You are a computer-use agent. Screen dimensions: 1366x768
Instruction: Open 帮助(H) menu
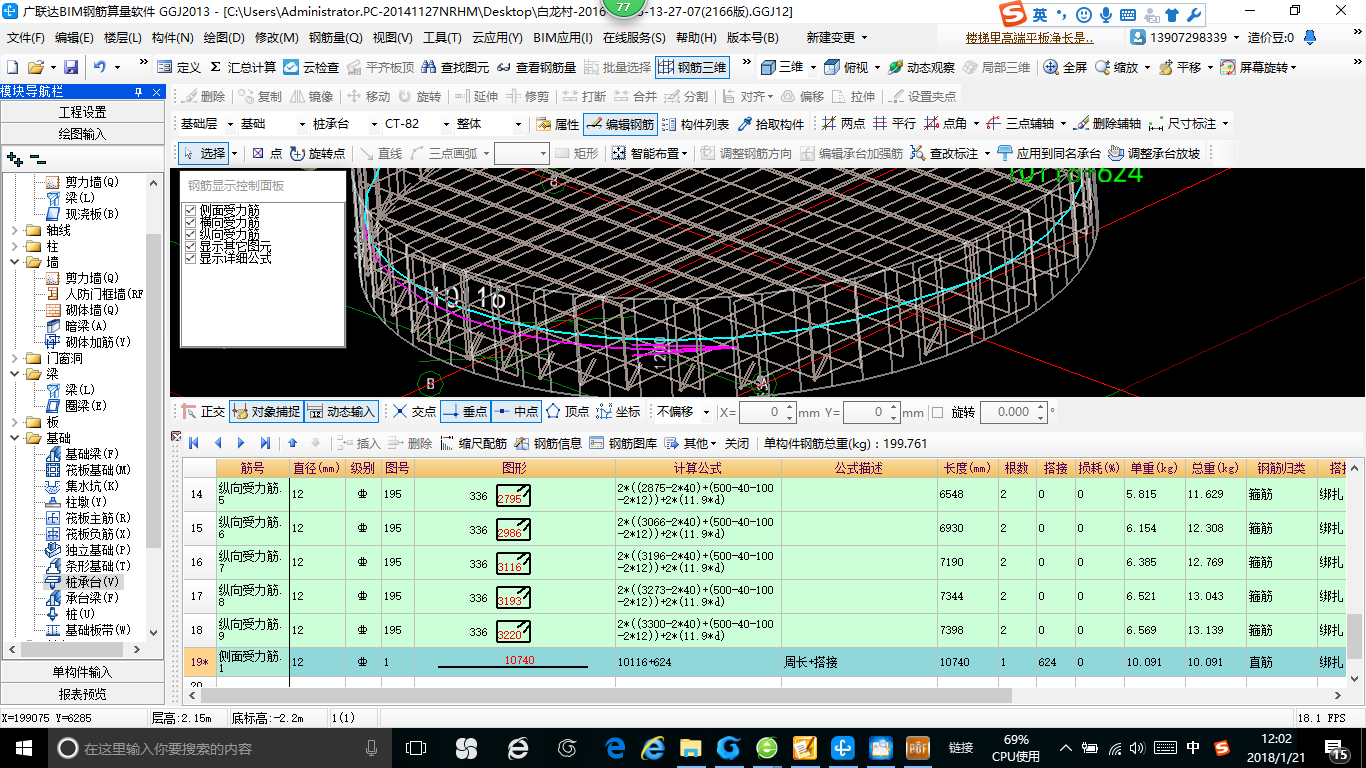click(x=696, y=38)
